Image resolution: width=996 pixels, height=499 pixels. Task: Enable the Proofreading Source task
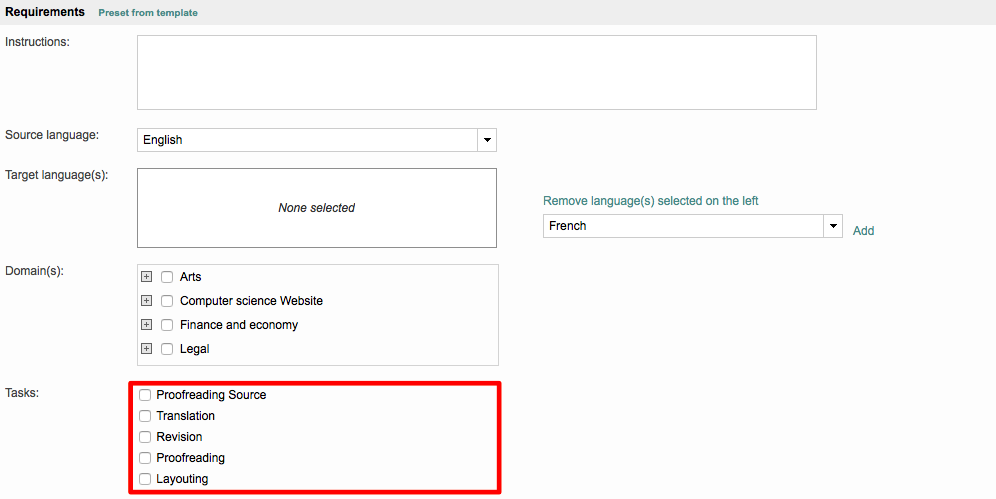[145, 395]
